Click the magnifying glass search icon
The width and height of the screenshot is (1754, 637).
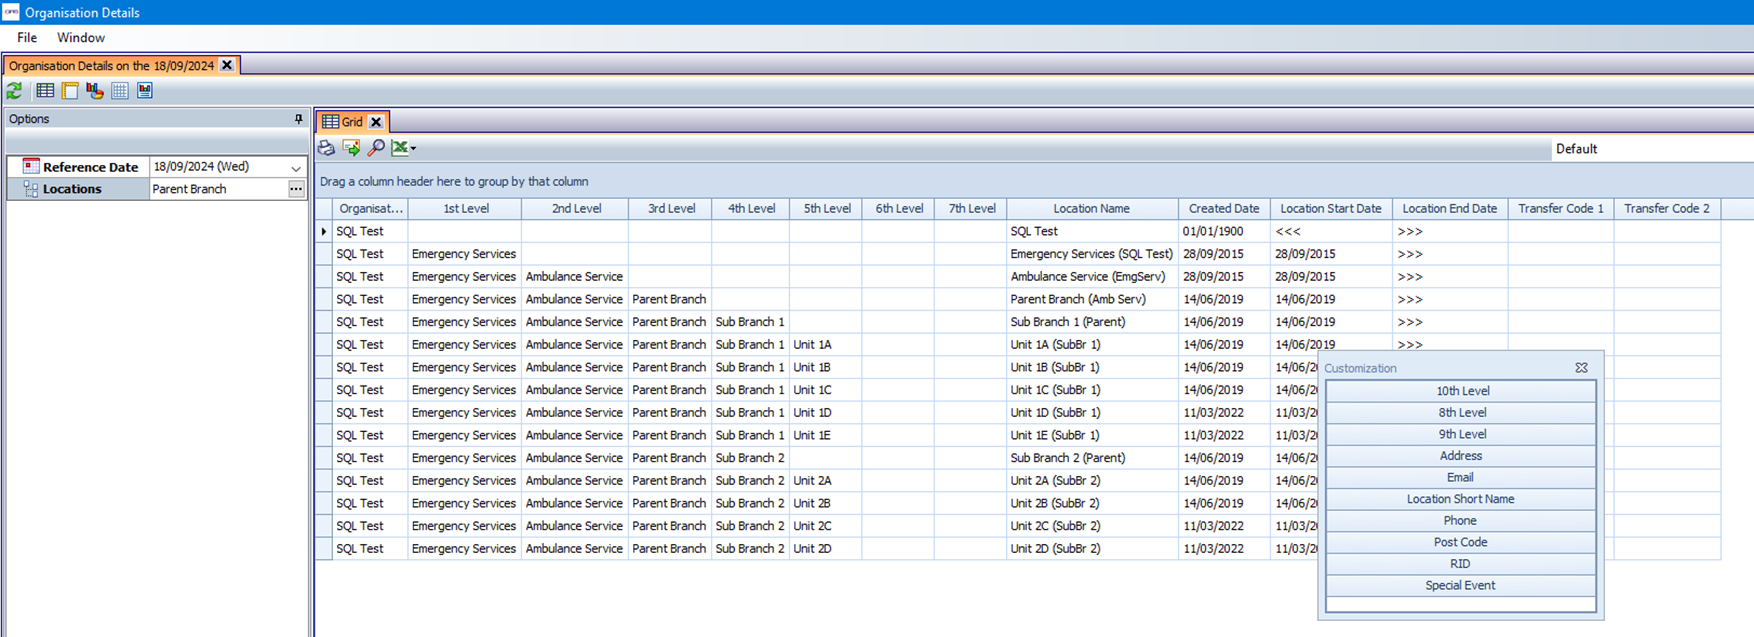coord(376,148)
